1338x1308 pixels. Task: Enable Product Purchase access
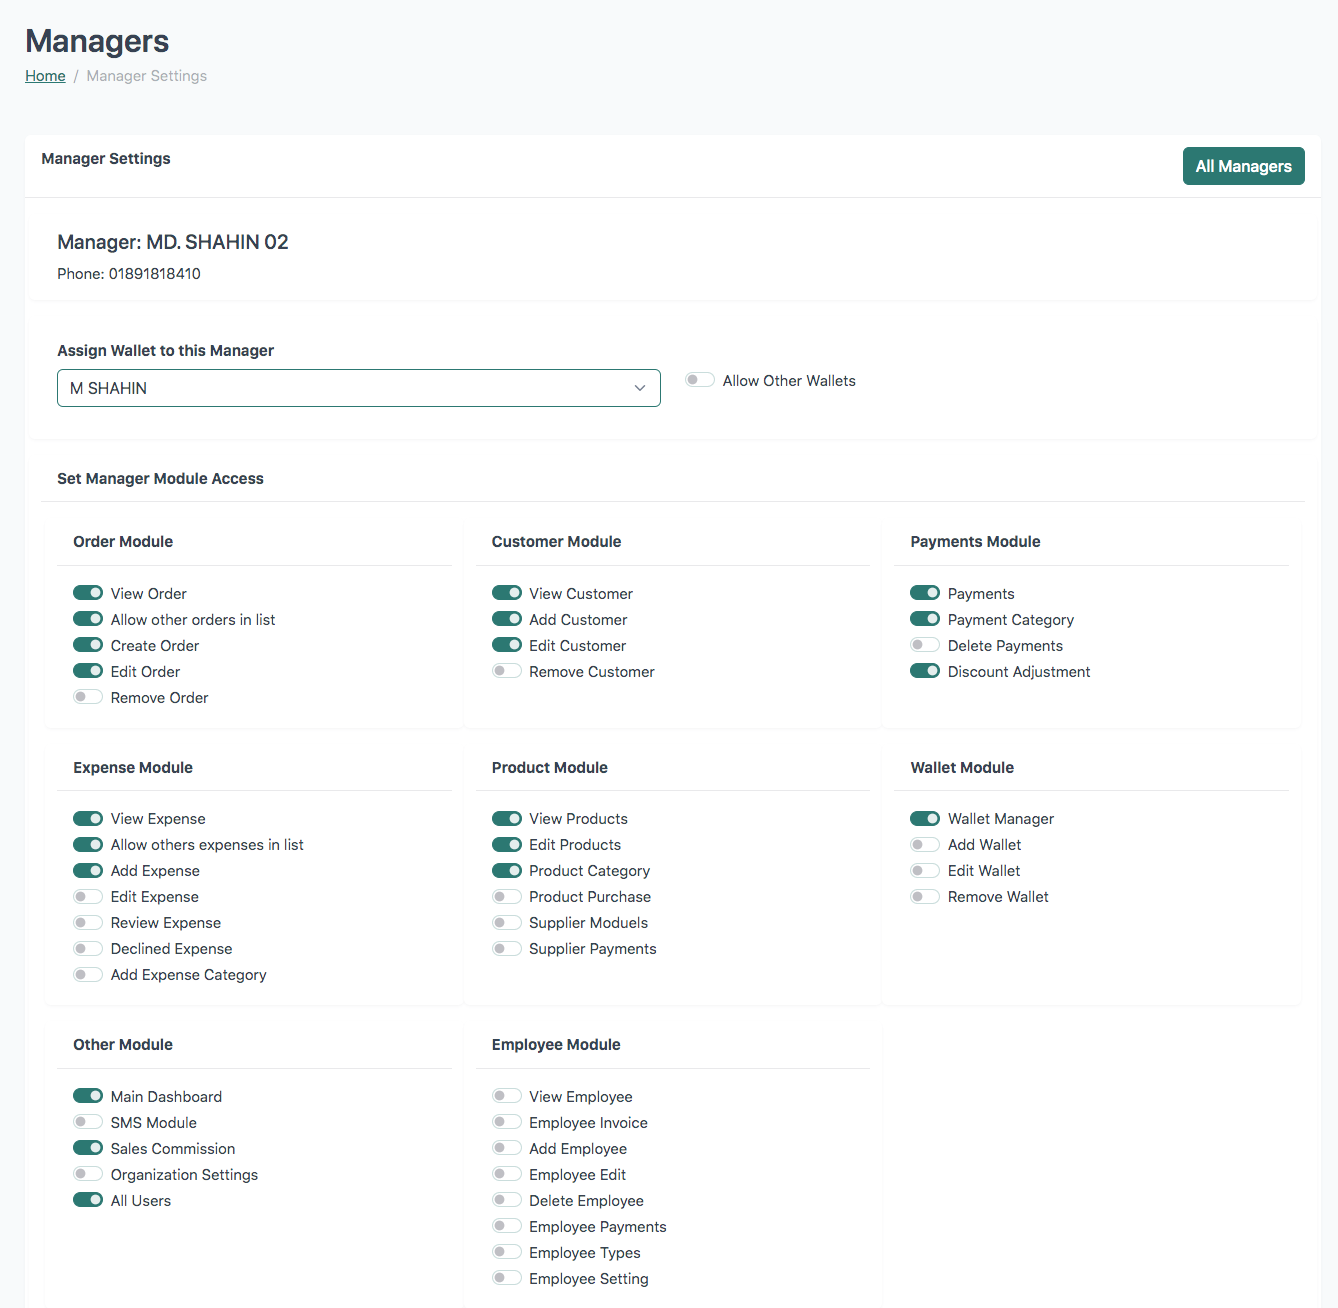click(507, 896)
